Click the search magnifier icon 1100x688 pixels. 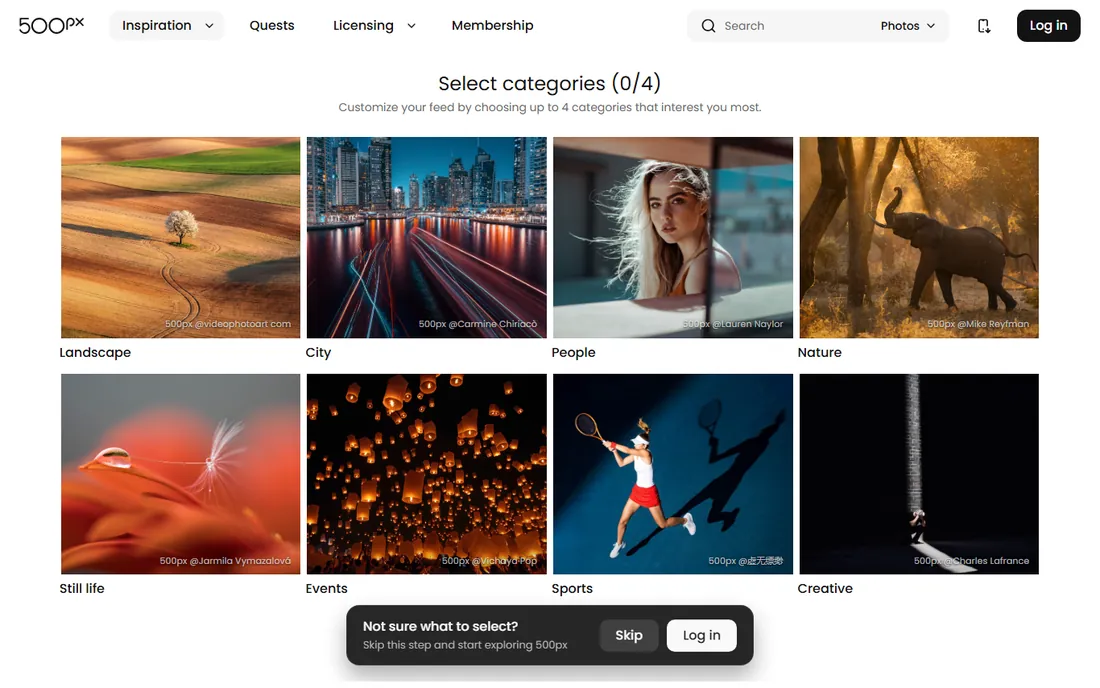pos(709,26)
